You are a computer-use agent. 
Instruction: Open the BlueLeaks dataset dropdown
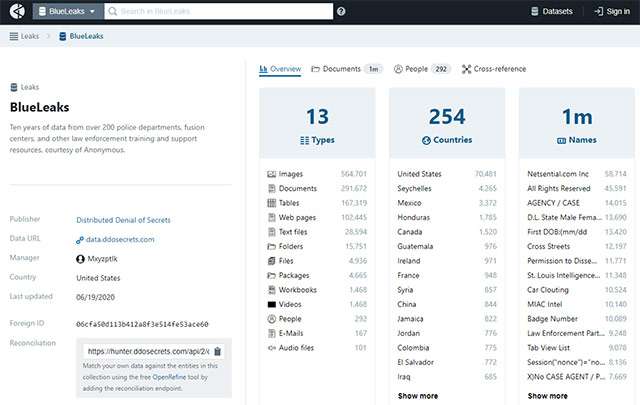coord(68,11)
